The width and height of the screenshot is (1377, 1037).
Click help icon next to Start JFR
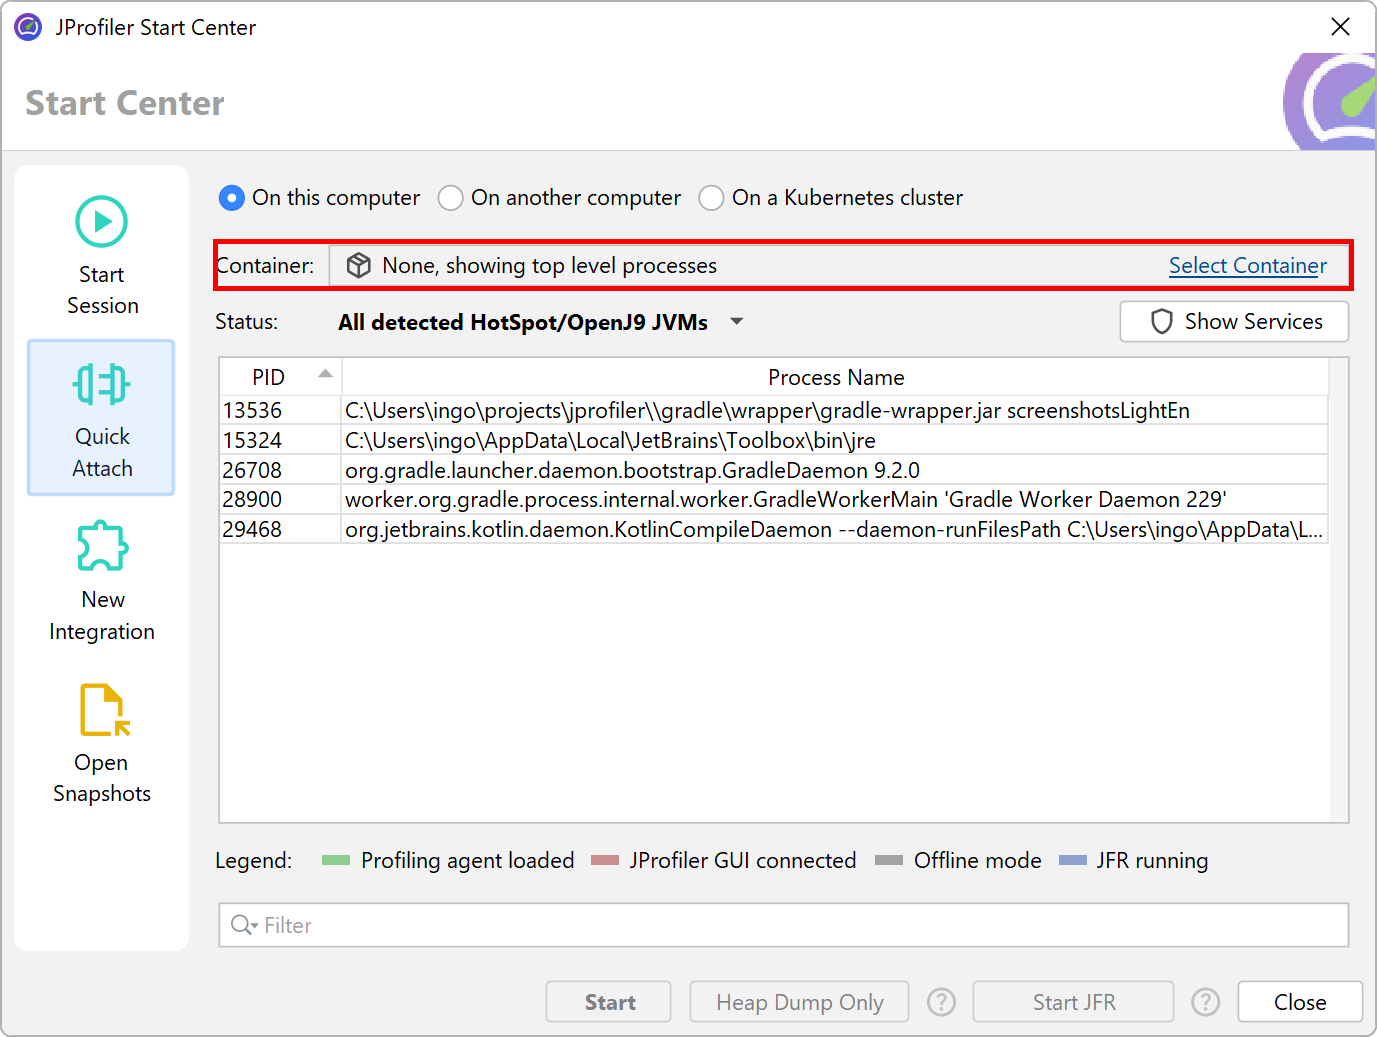coord(1205,1002)
